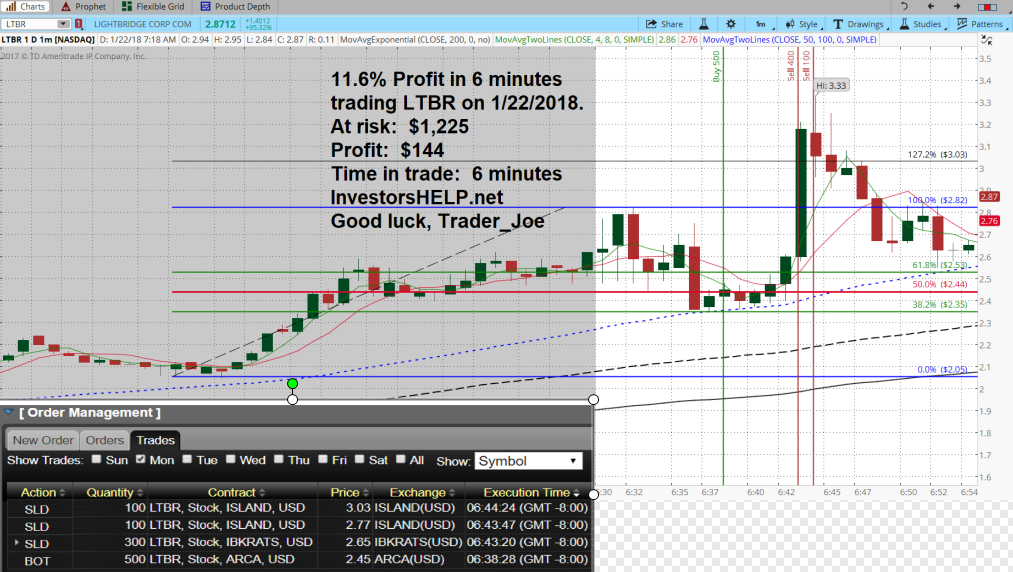Open the Patterns dropdown menu

coord(980,24)
